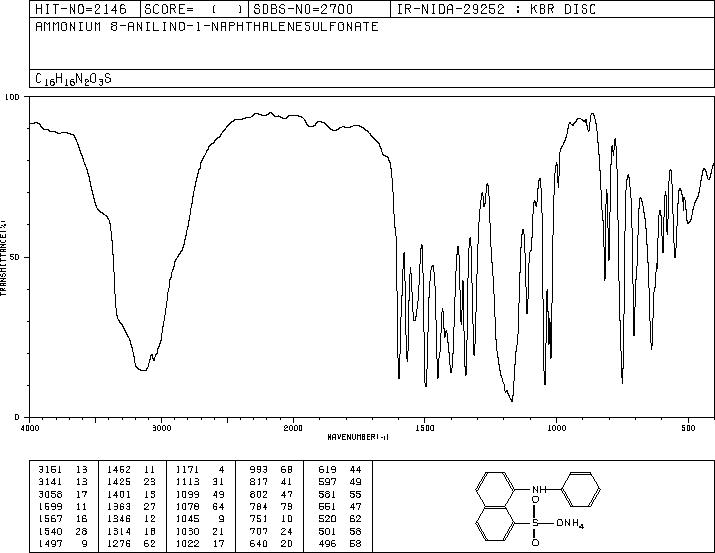Click the 2000 wavenumber axis label
Screen dimensions: 715x553
coord(293,428)
